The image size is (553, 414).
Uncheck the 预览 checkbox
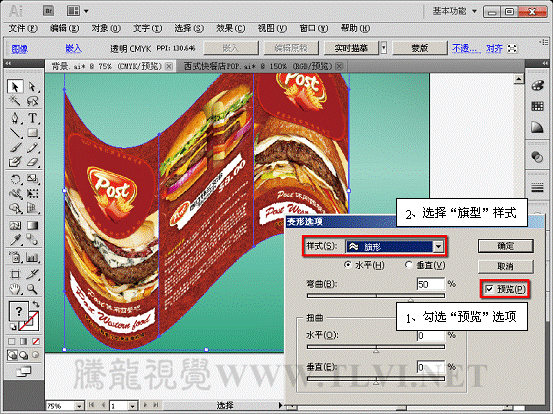pyautogui.click(x=489, y=289)
